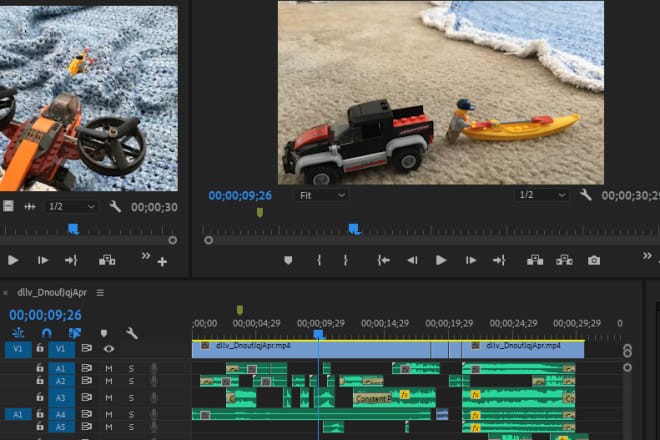Mute track A2
This screenshot has width=660, height=440.
pyautogui.click(x=109, y=381)
